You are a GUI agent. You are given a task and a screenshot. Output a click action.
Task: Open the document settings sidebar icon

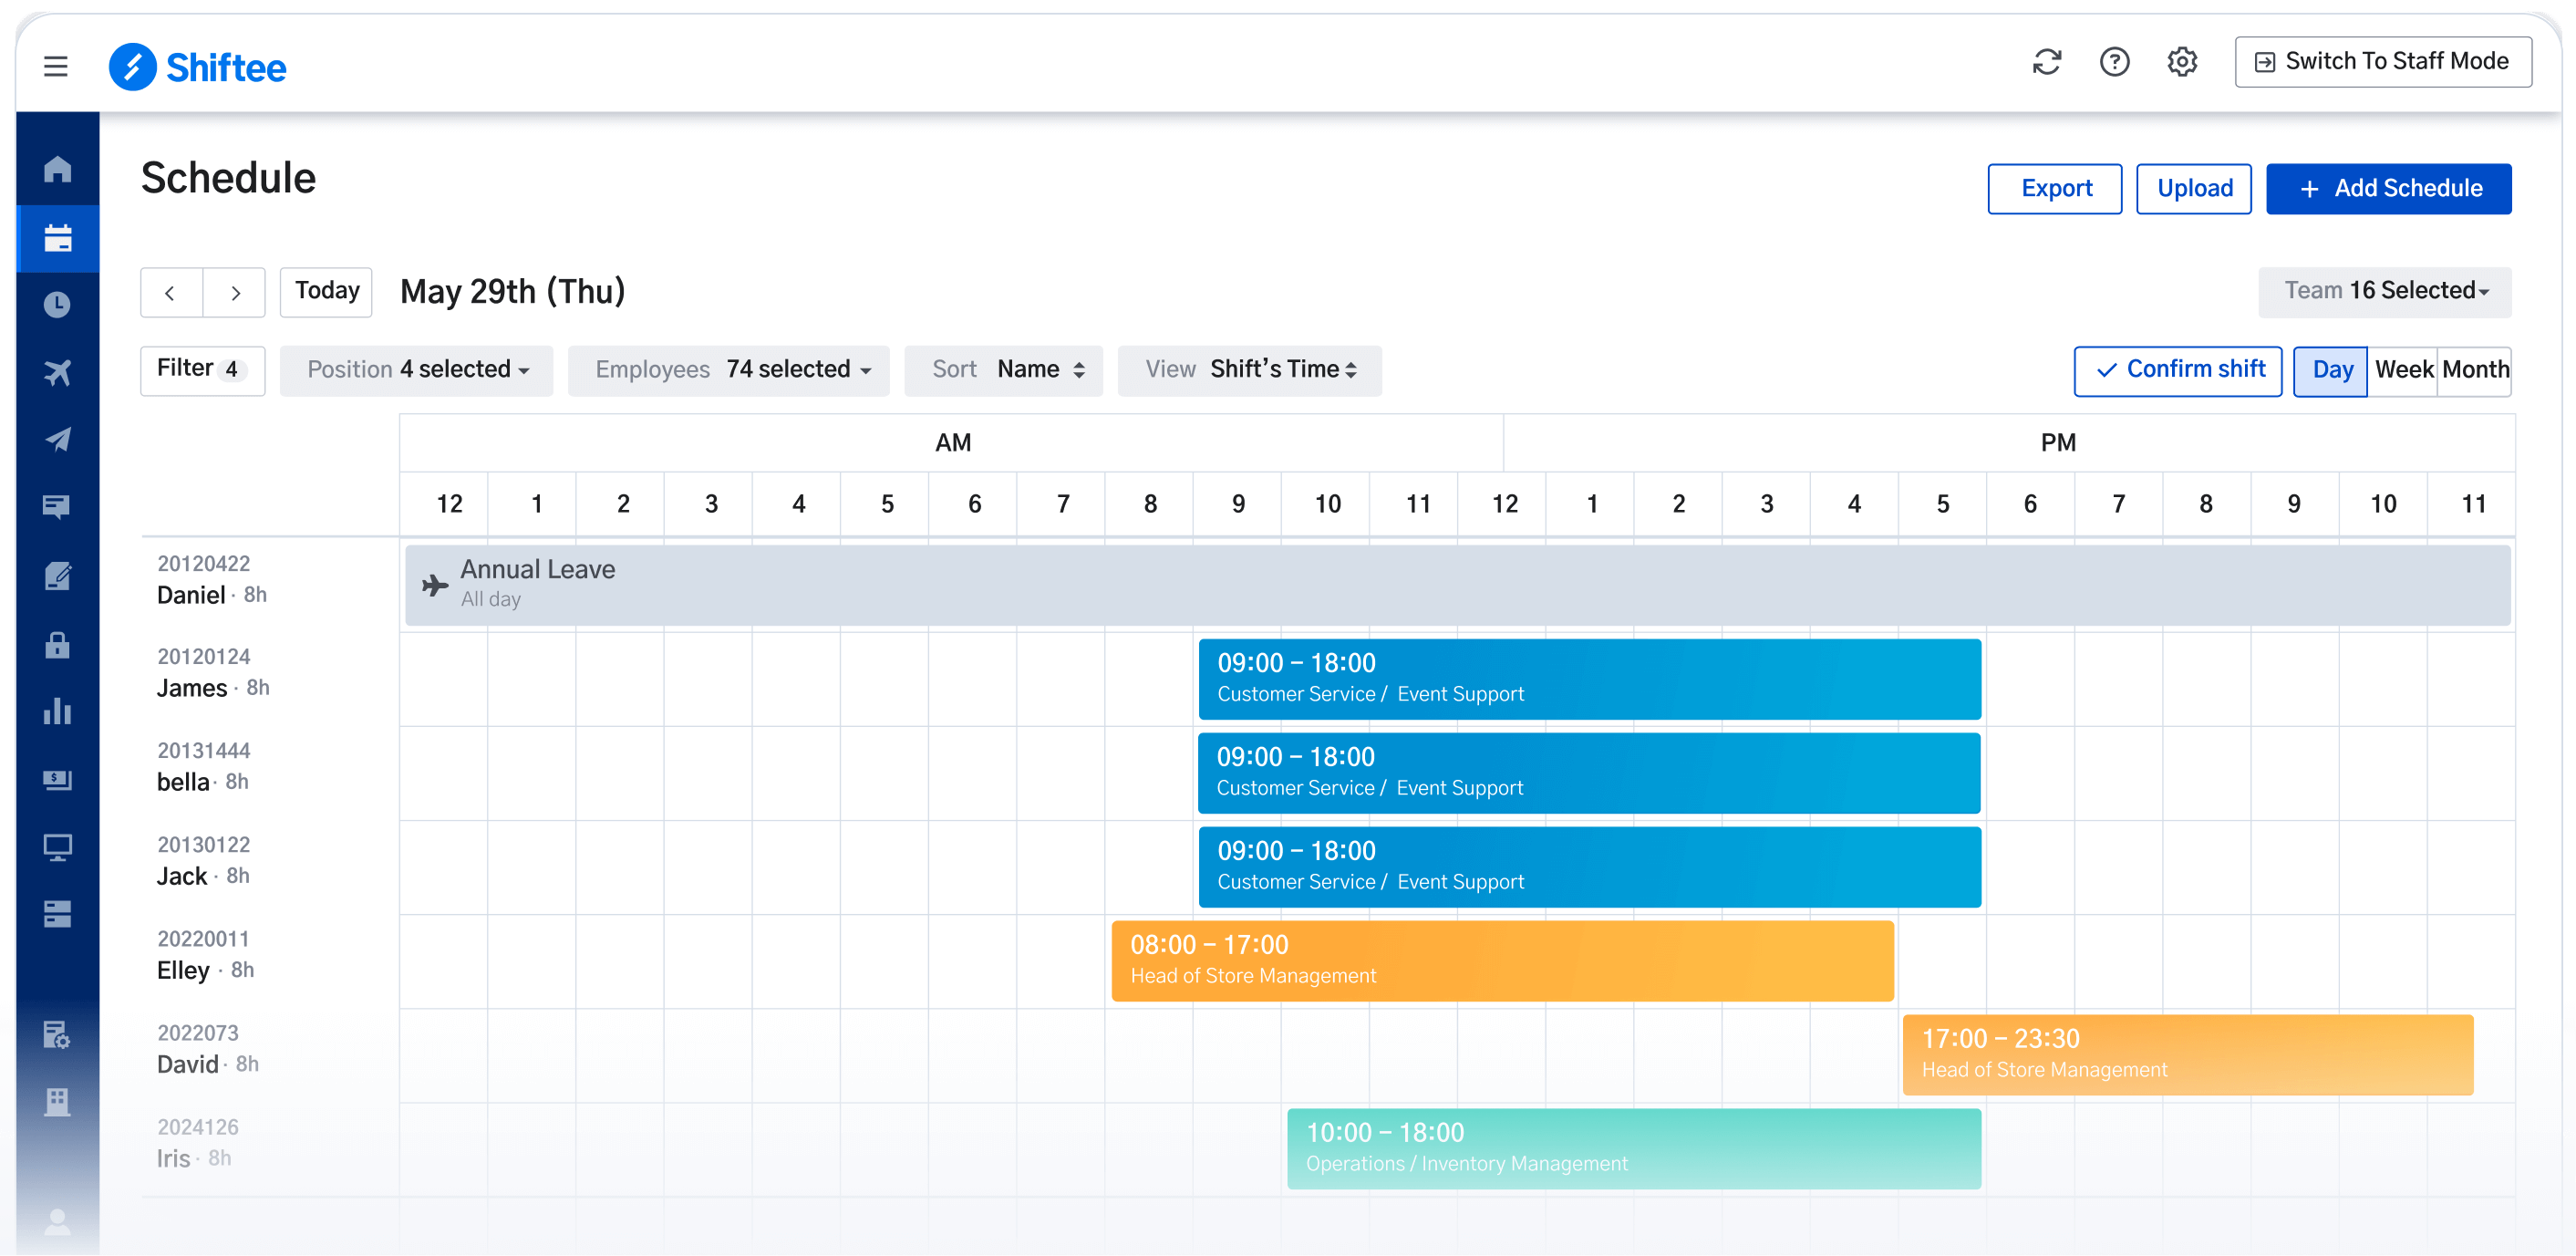[57, 1035]
